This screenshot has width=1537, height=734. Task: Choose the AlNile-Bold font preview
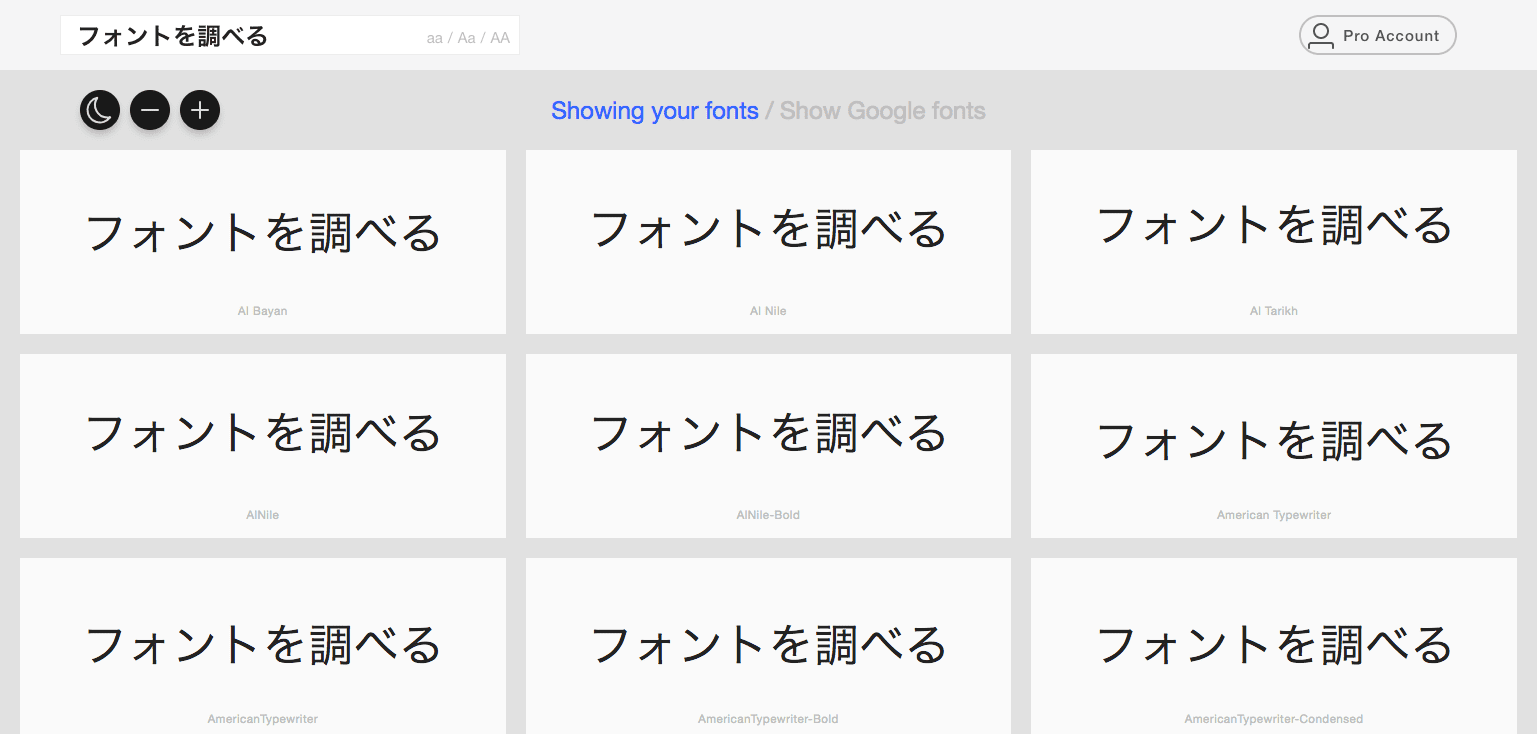tap(768, 446)
